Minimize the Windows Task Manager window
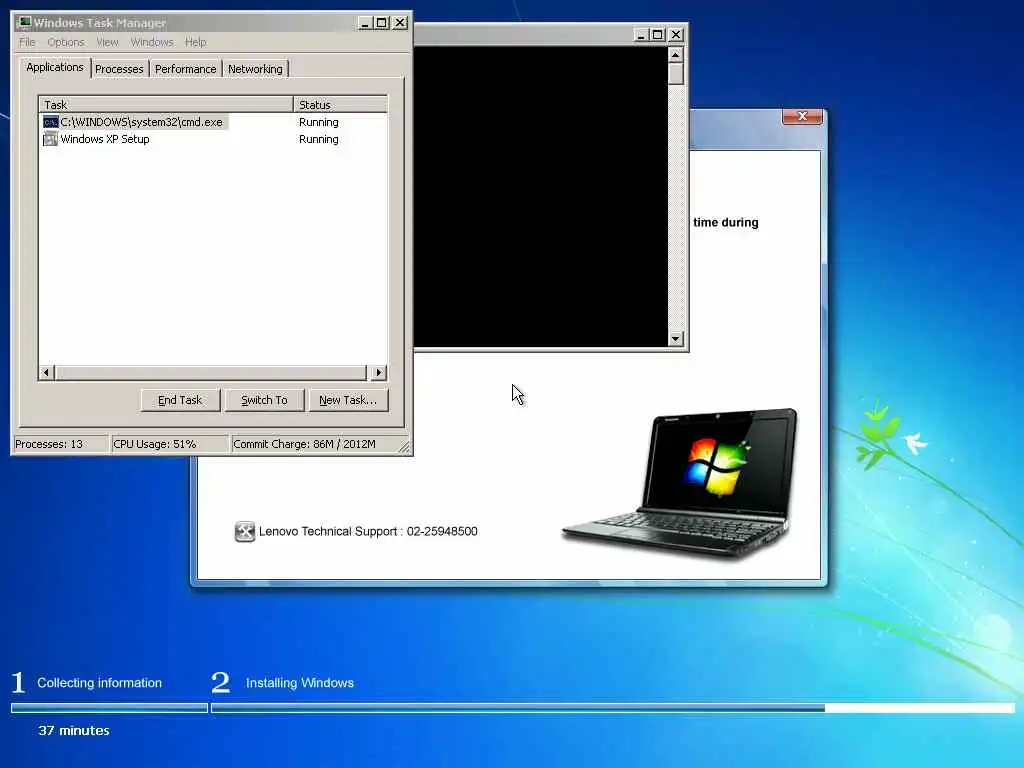This screenshot has height=768, width=1024. click(x=366, y=23)
